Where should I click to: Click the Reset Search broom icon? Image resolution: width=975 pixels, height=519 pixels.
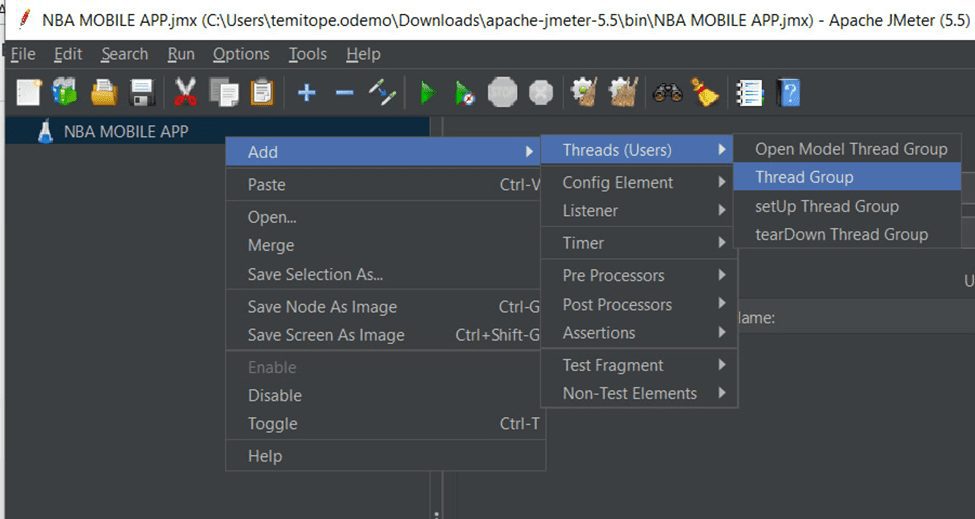705,93
